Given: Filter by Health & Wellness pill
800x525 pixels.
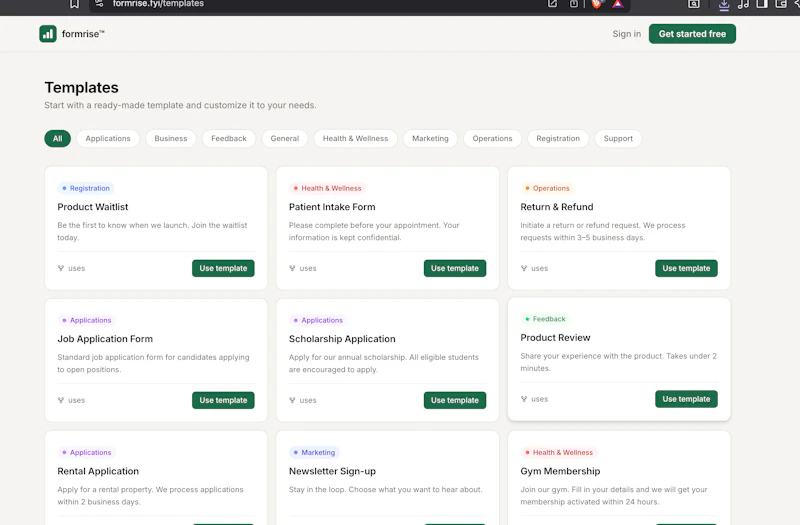Looking at the screenshot, I should tap(355, 138).
